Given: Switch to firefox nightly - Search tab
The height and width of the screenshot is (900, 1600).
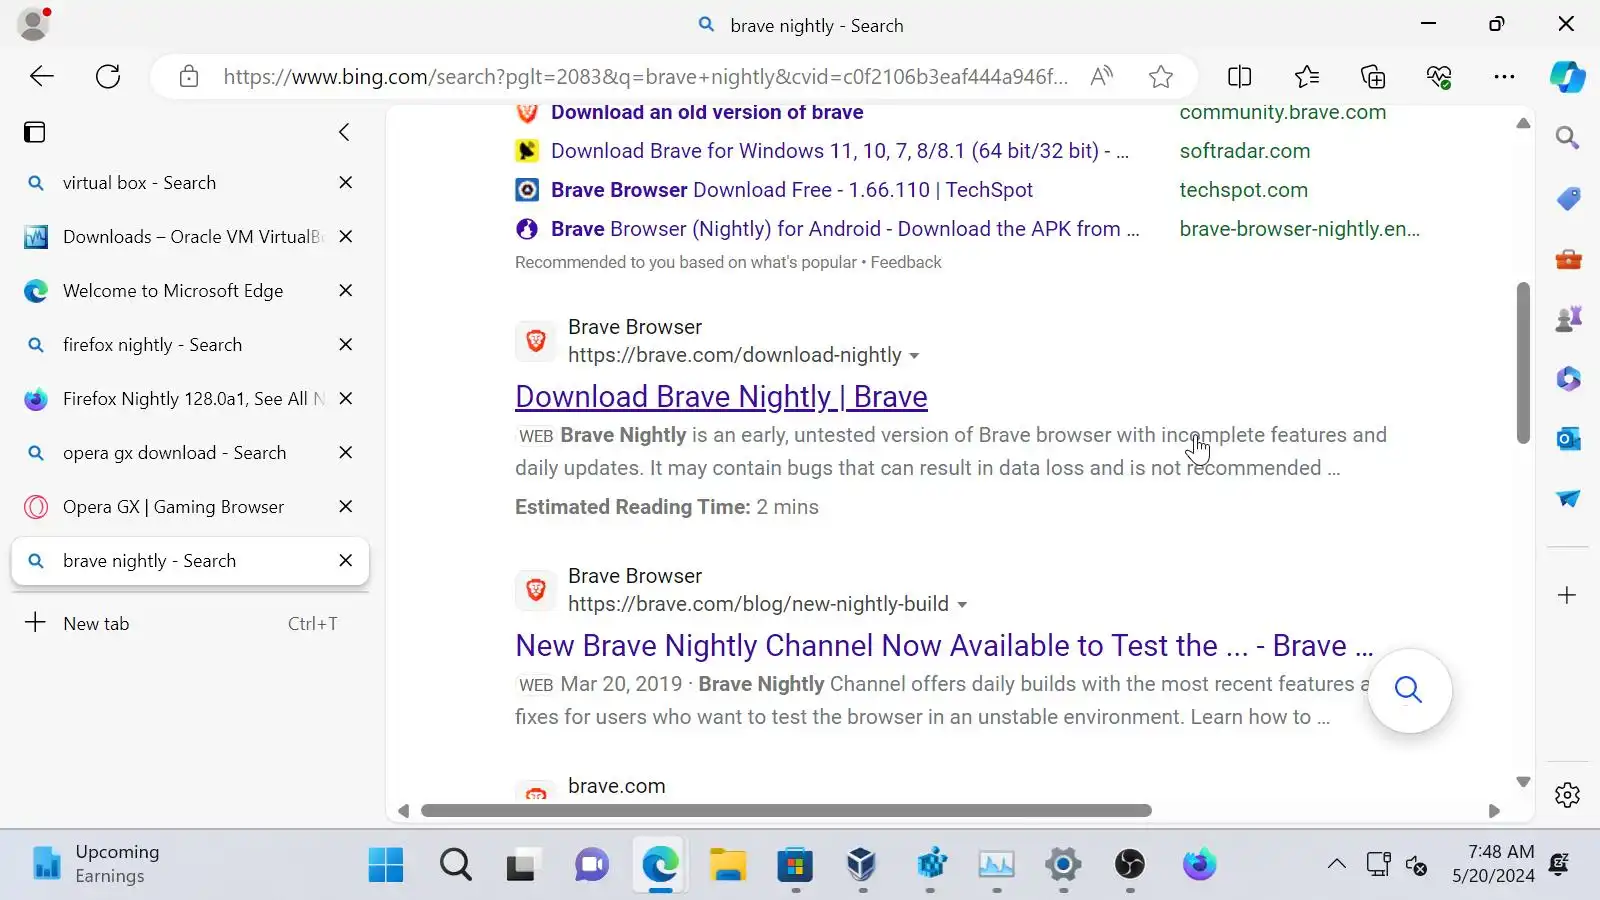Looking at the screenshot, I should click(190, 345).
